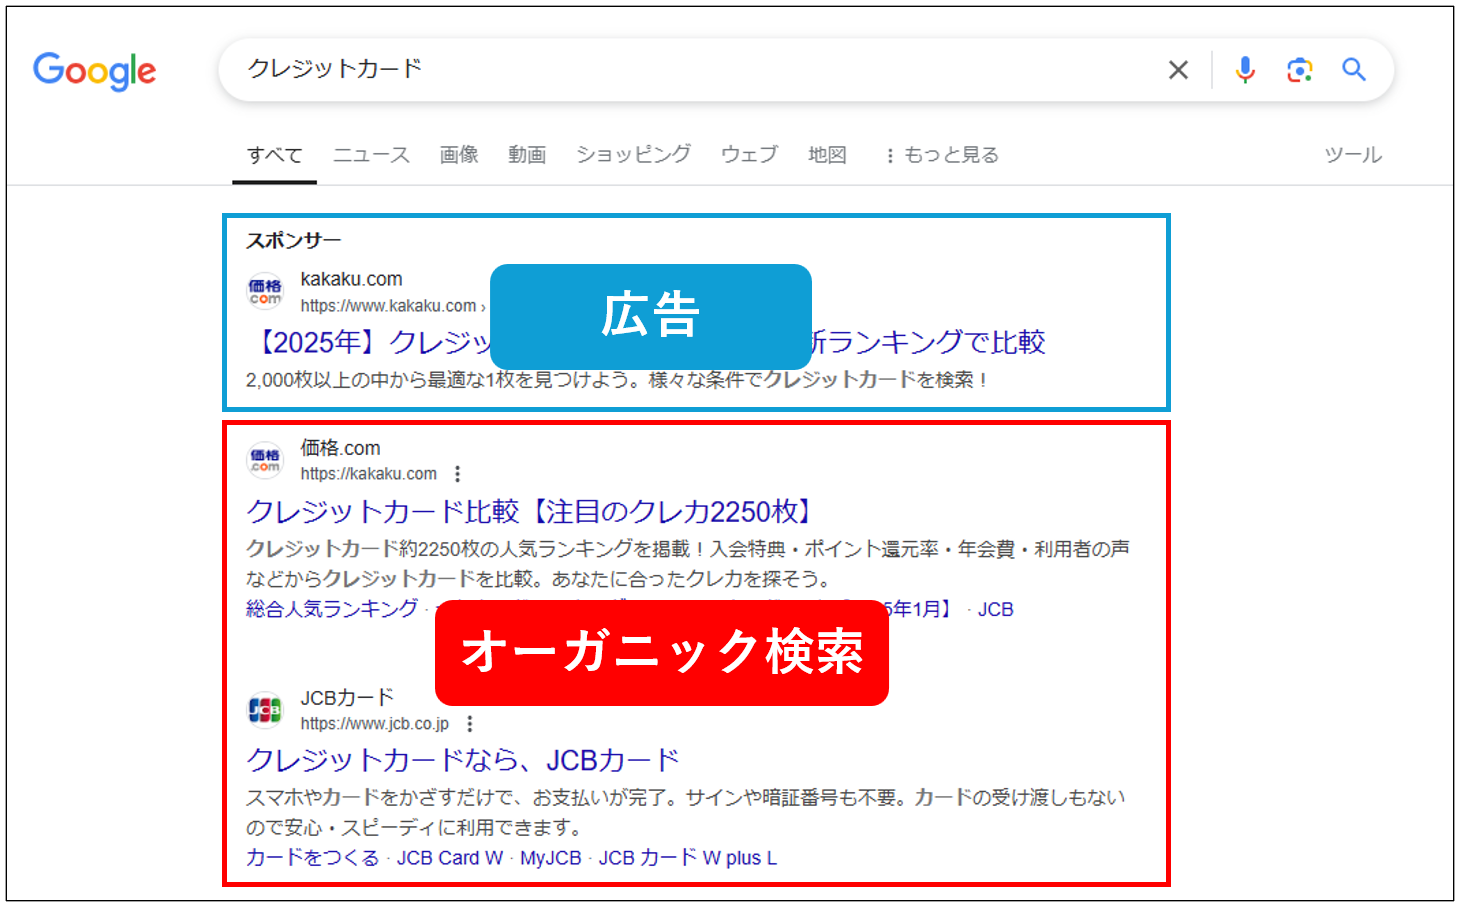Image resolution: width=1463 pixels, height=909 pixels.
Task: Click the スポンサー label
Action: pyautogui.click(x=294, y=240)
